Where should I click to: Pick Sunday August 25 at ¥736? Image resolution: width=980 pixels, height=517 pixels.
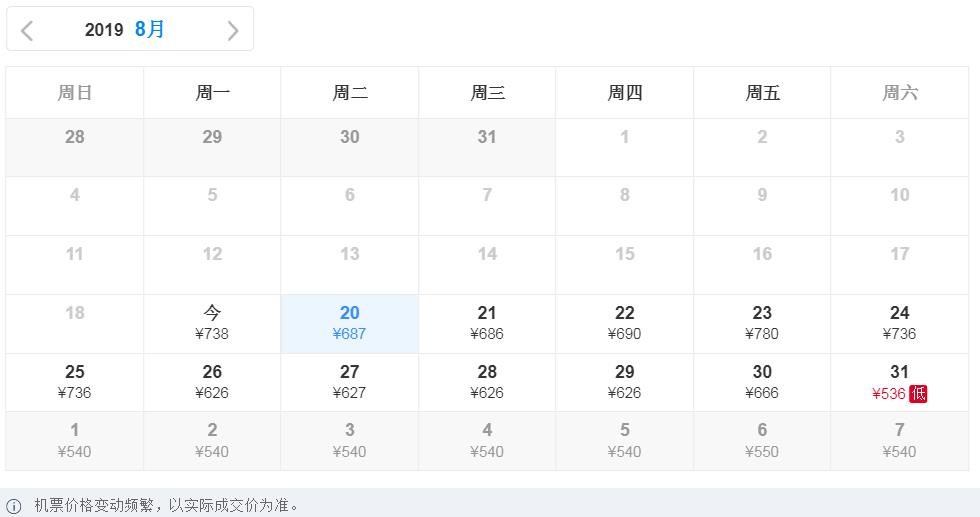coord(75,382)
